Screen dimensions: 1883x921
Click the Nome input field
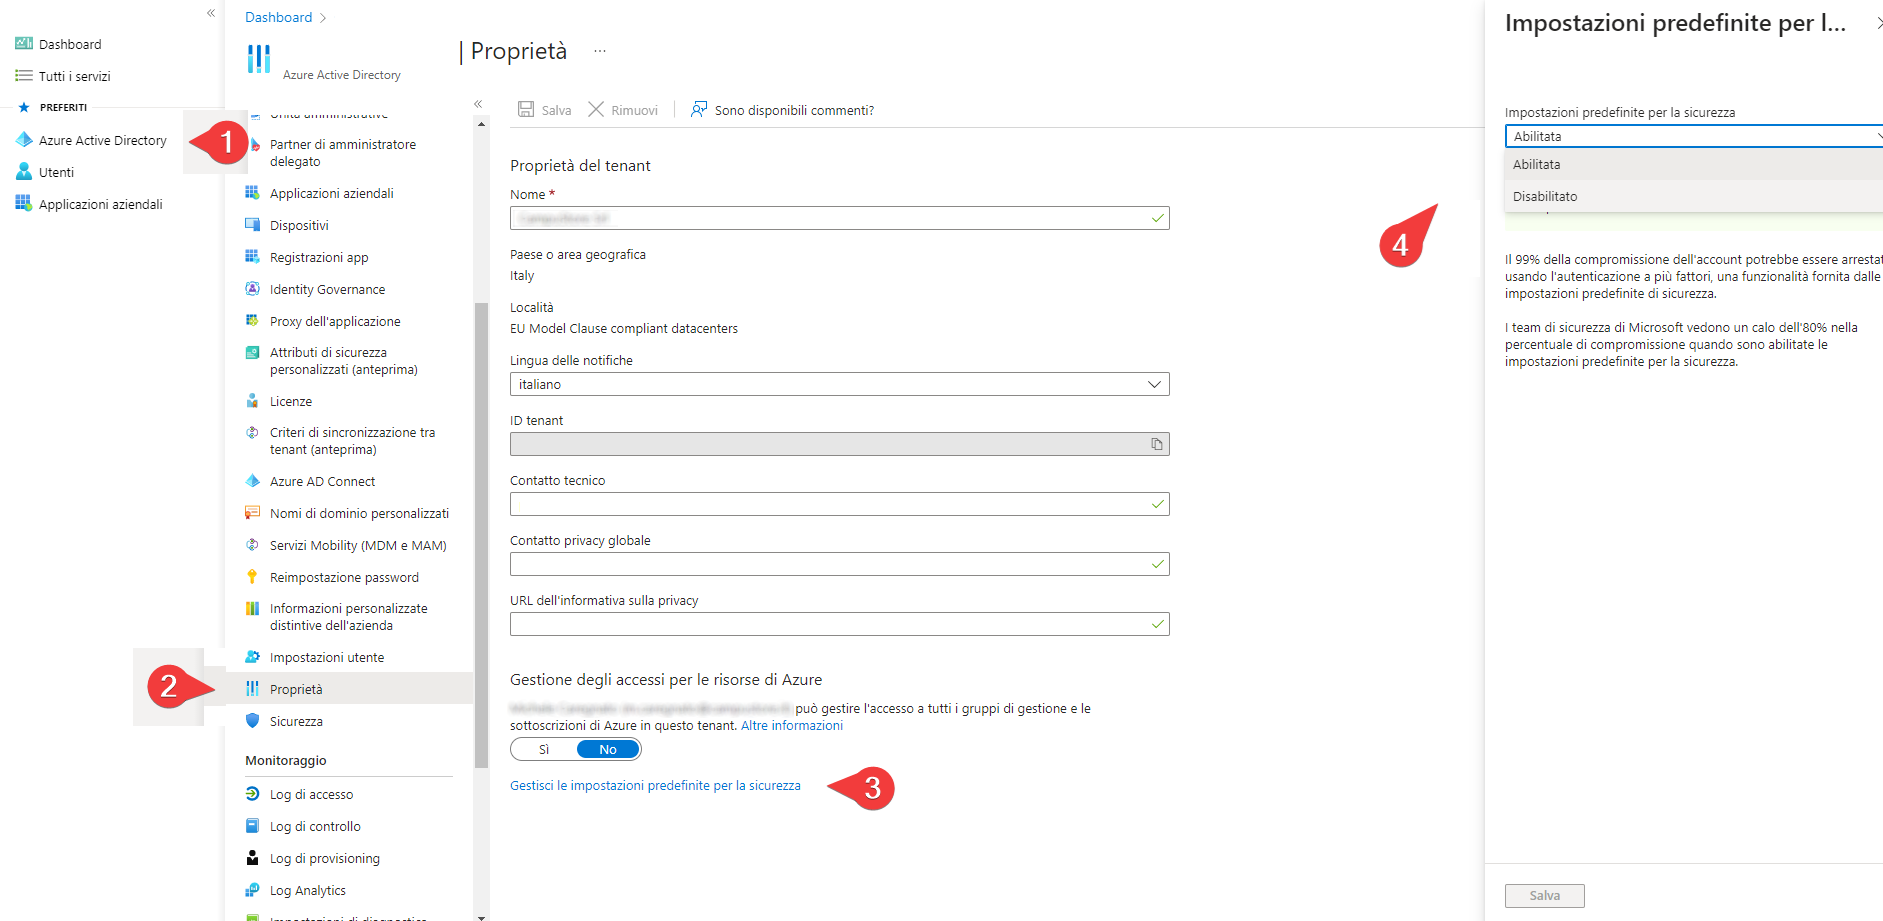pos(840,218)
